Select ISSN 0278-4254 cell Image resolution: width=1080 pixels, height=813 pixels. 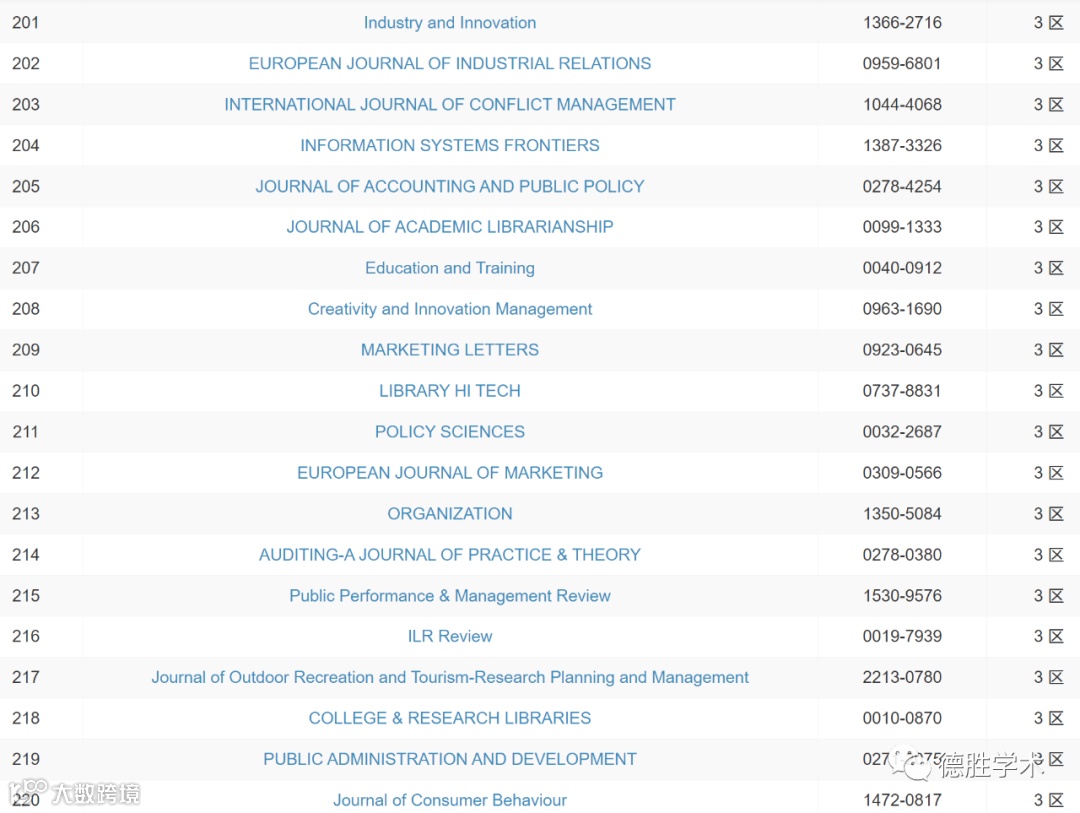coord(902,186)
